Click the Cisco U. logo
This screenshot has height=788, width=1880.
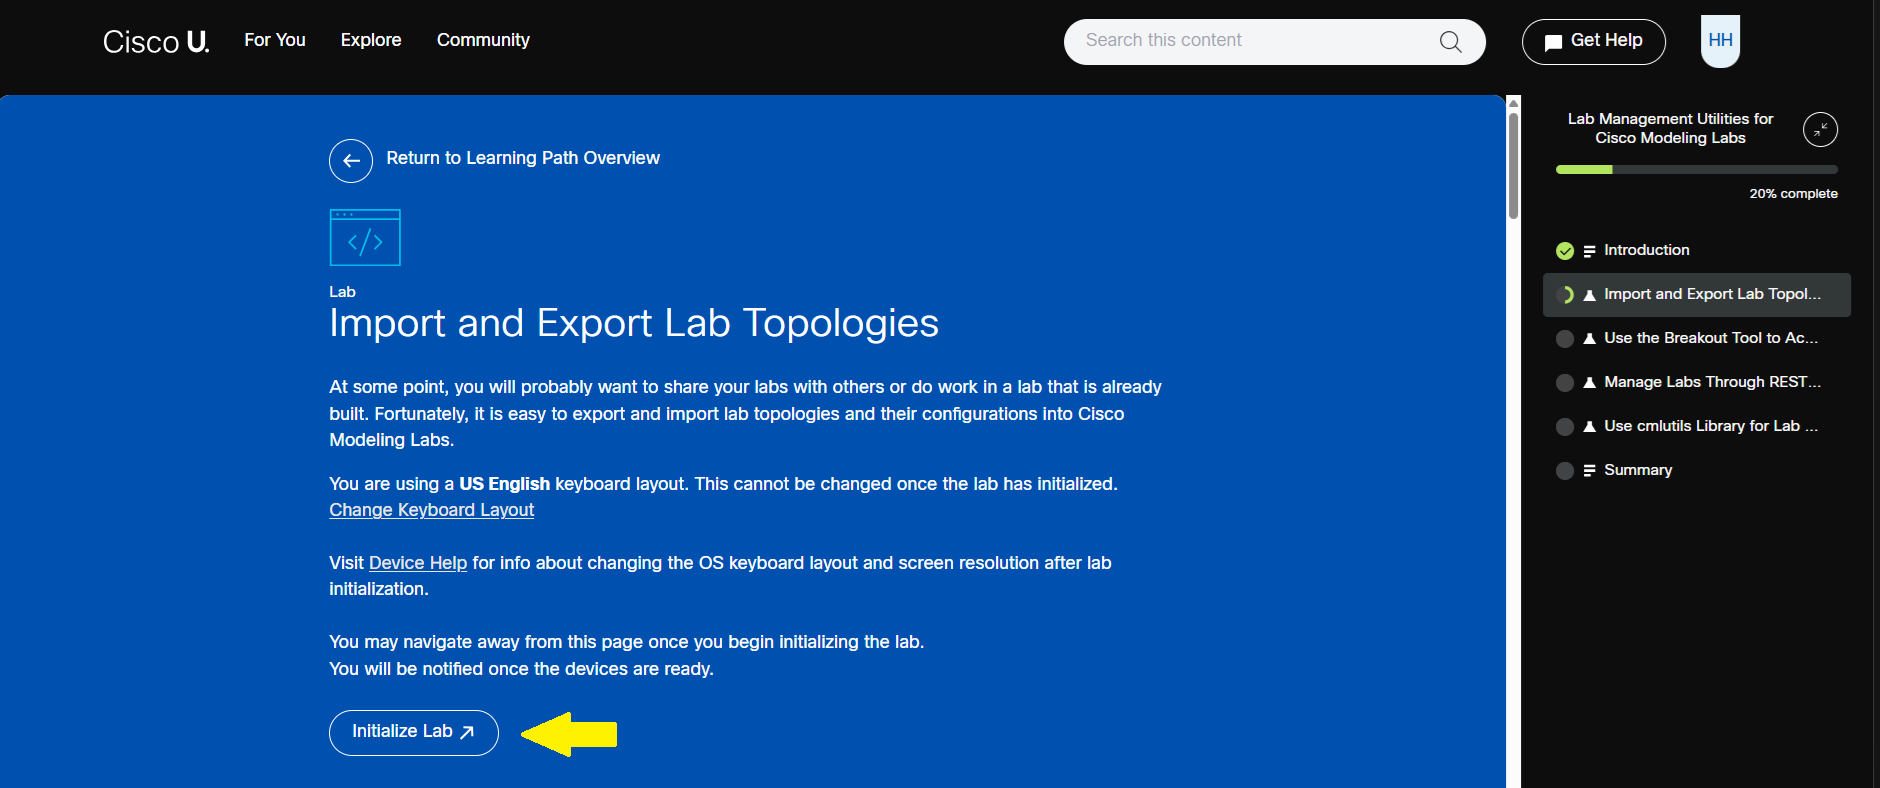point(156,41)
